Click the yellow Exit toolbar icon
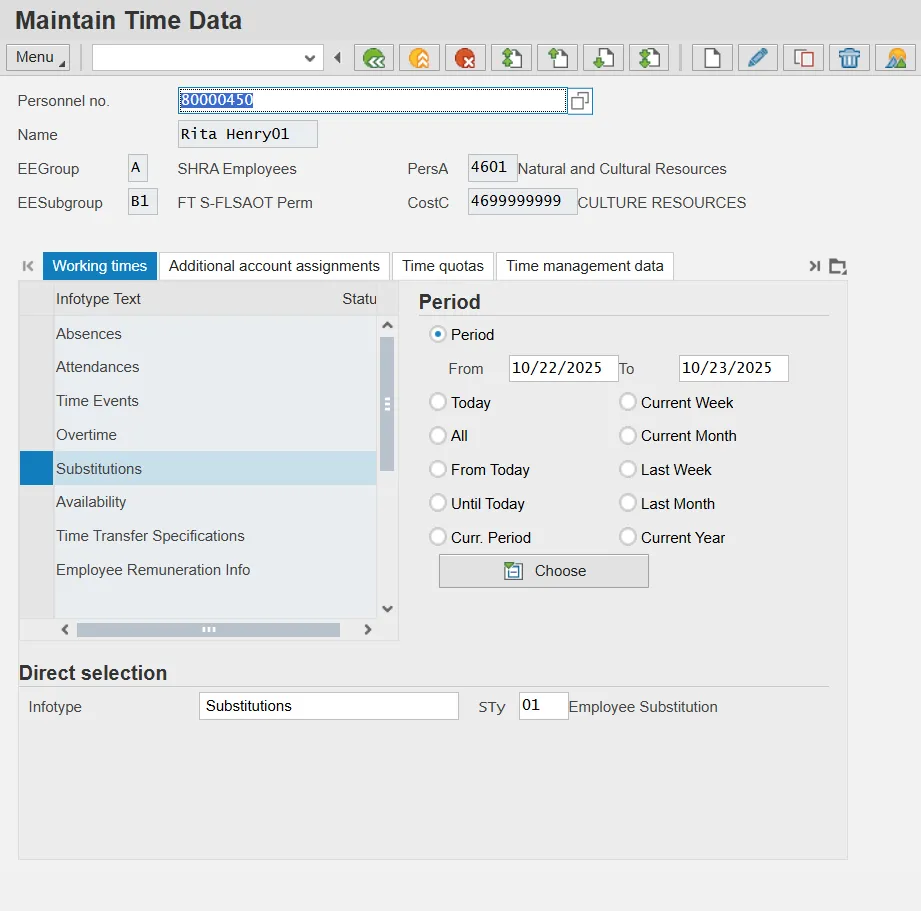921x916 pixels. point(419,58)
